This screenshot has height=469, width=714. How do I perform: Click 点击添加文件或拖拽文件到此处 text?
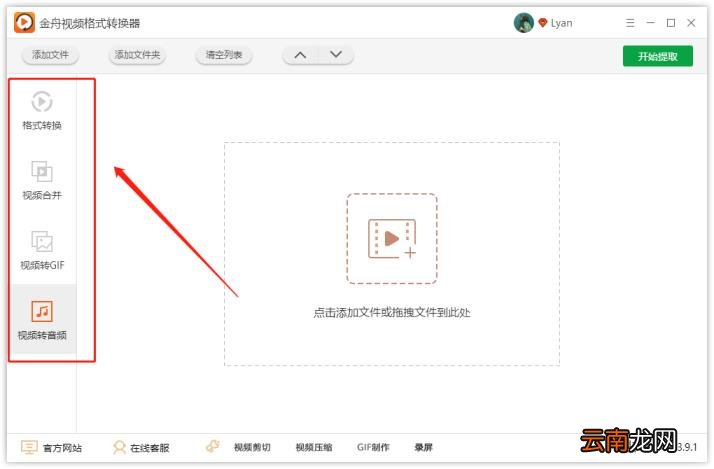[x=392, y=312]
